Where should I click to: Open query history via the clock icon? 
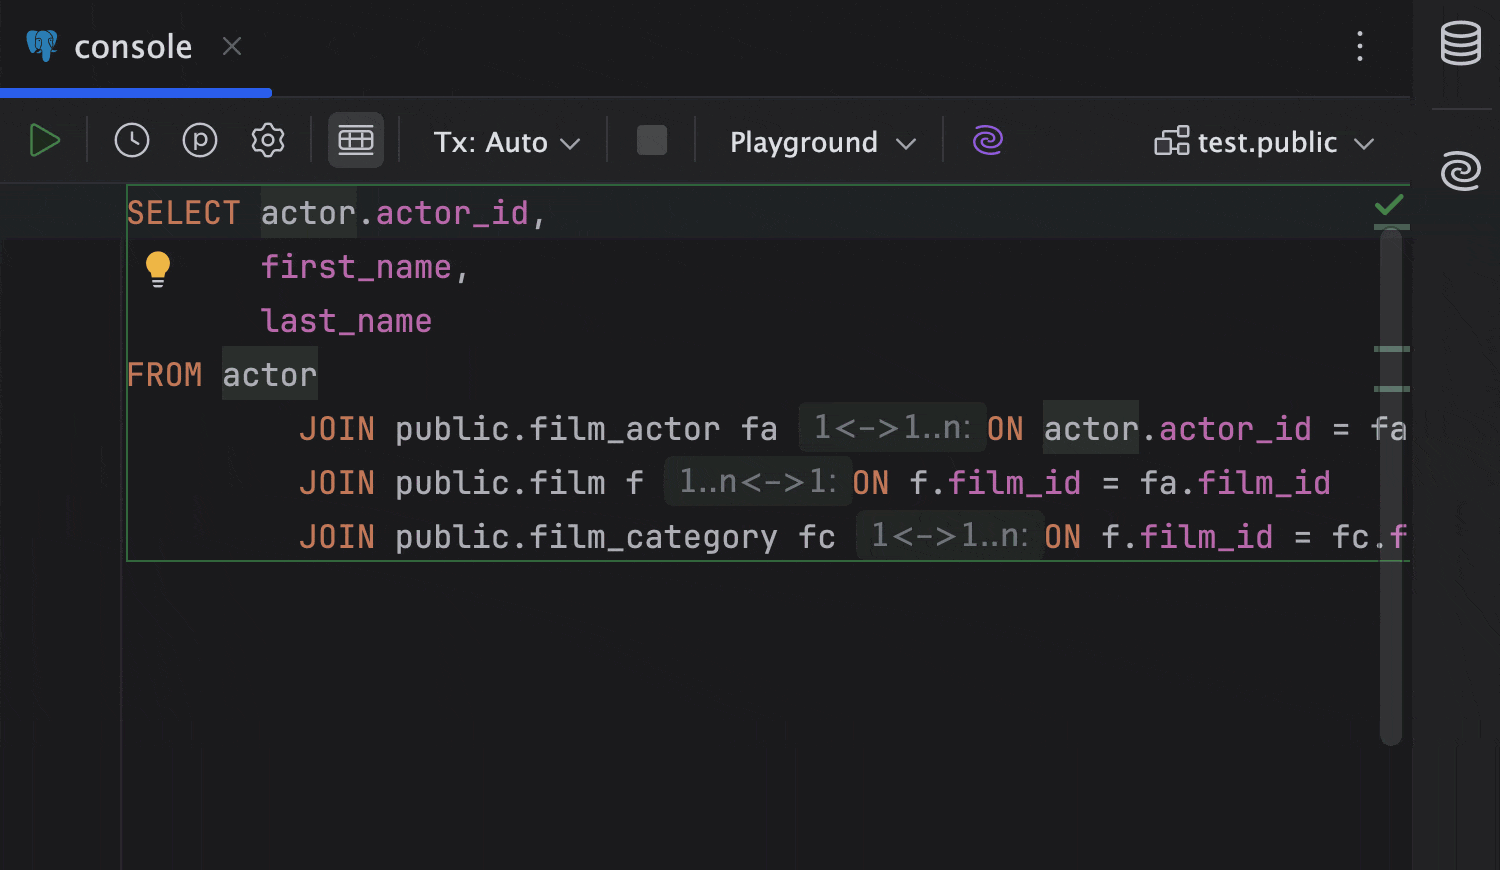tap(131, 140)
